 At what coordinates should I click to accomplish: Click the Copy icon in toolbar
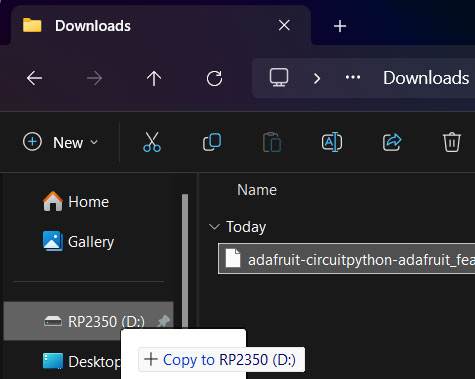pyautogui.click(x=212, y=142)
